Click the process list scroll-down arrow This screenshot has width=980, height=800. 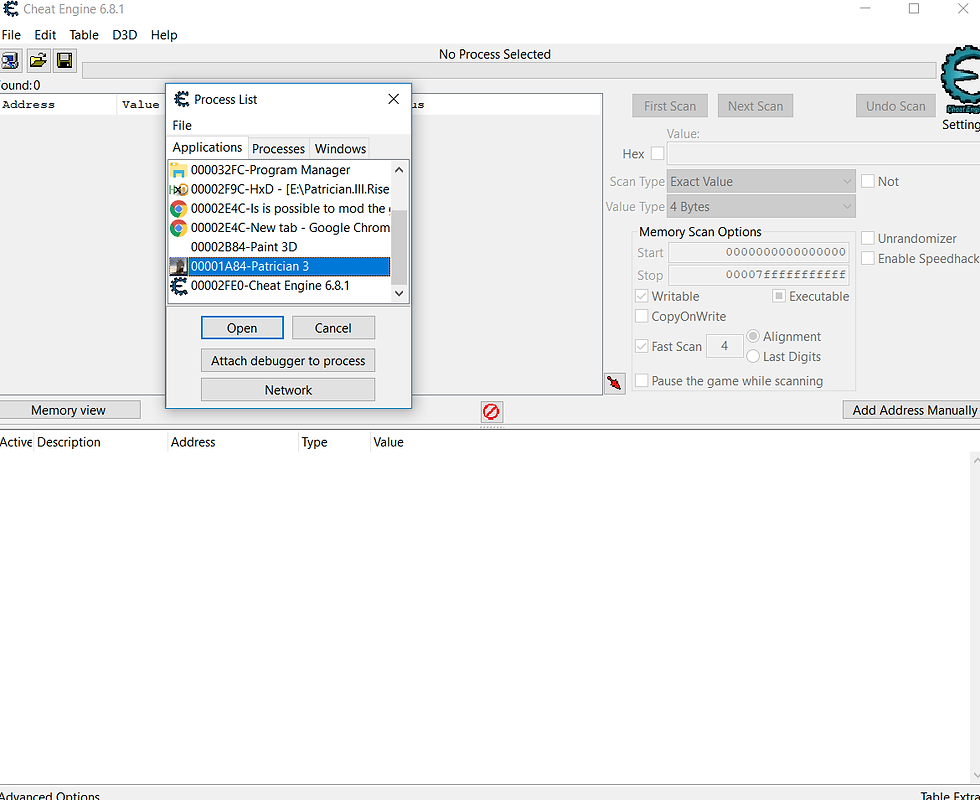(399, 293)
